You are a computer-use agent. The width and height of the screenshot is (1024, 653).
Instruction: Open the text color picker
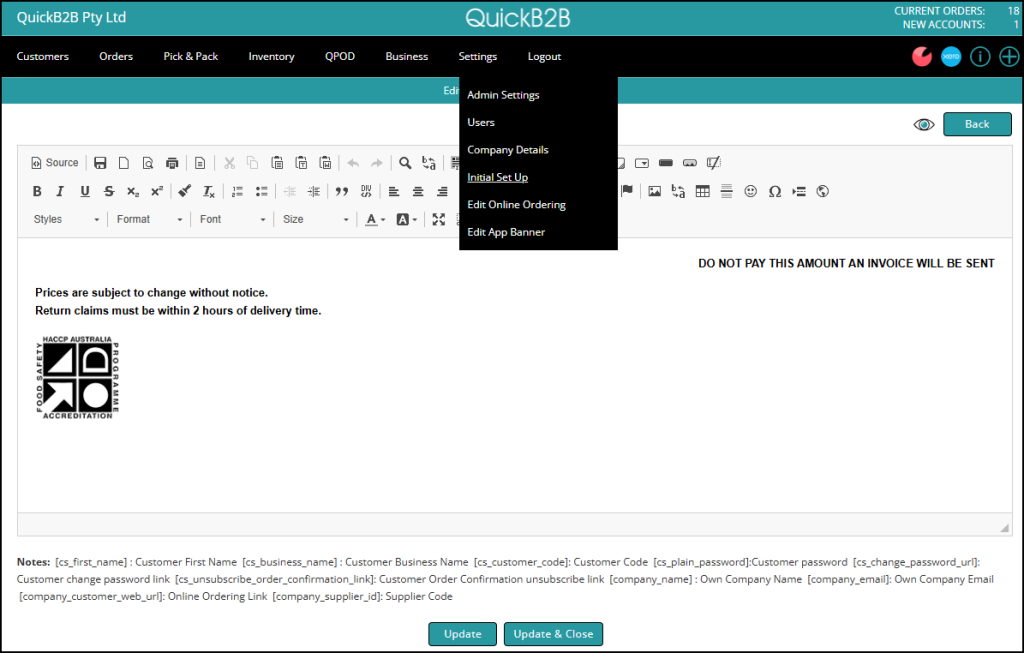point(375,219)
